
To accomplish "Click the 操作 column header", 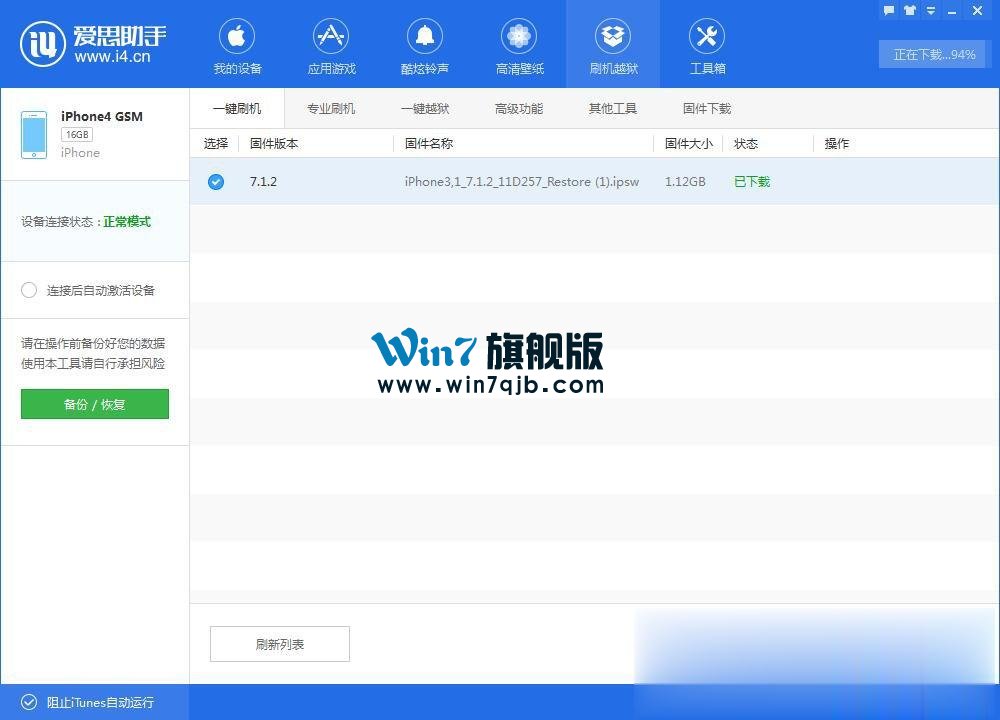I will click(837, 143).
